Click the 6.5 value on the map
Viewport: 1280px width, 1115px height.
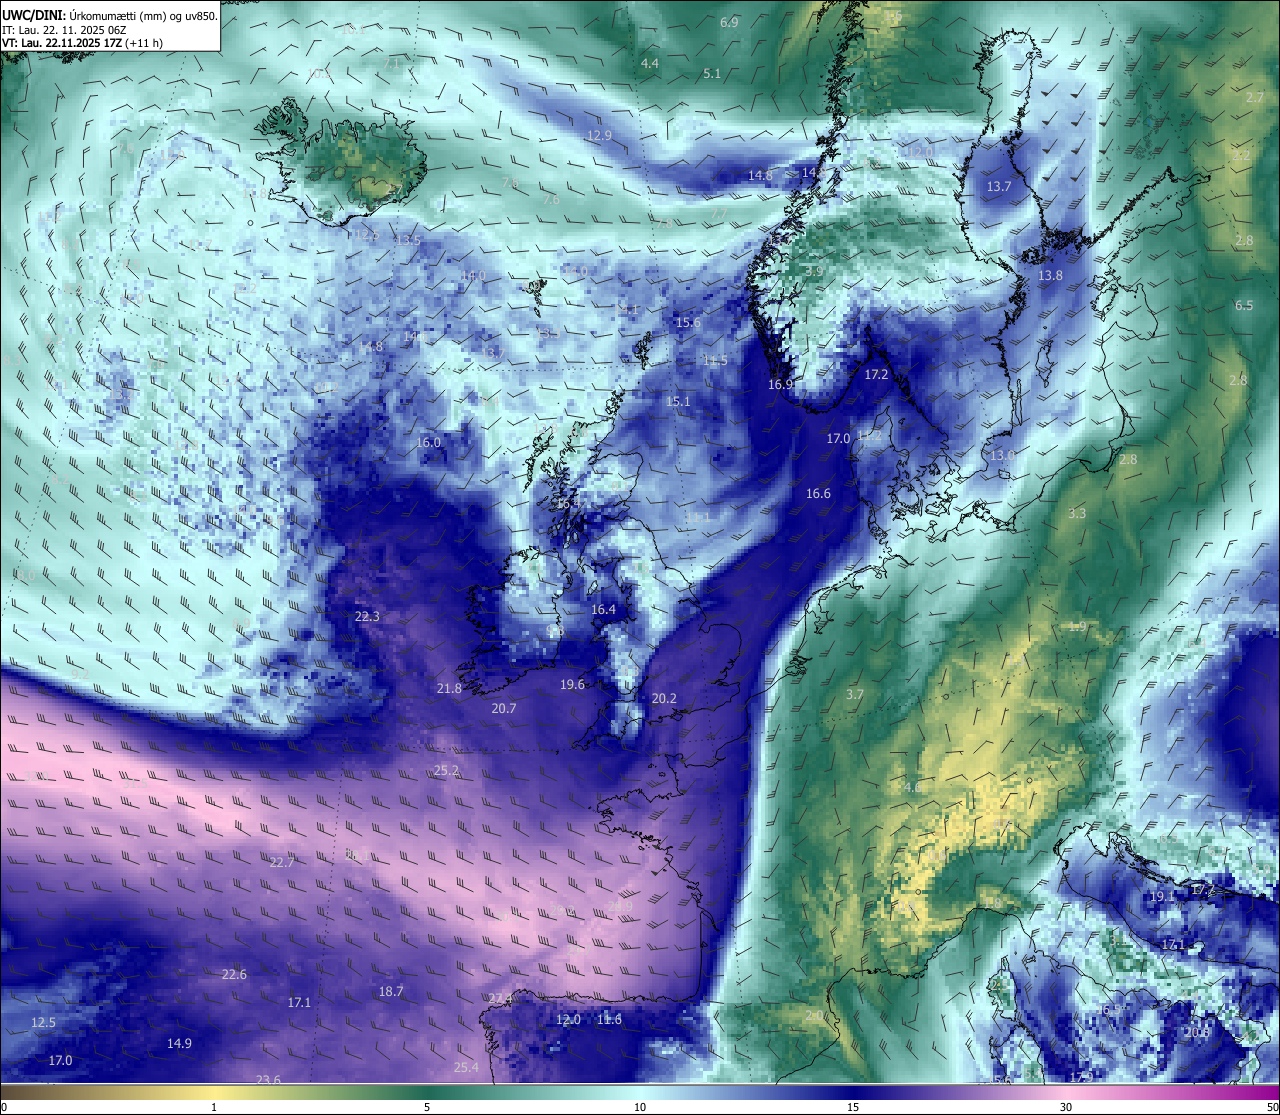coord(1244,305)
